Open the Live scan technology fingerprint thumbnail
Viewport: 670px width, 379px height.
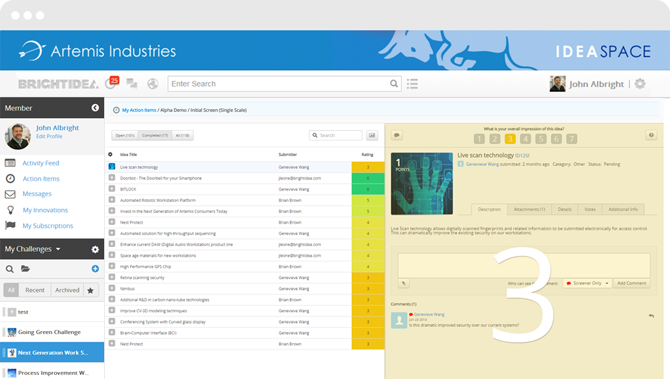tap(422, 184)
